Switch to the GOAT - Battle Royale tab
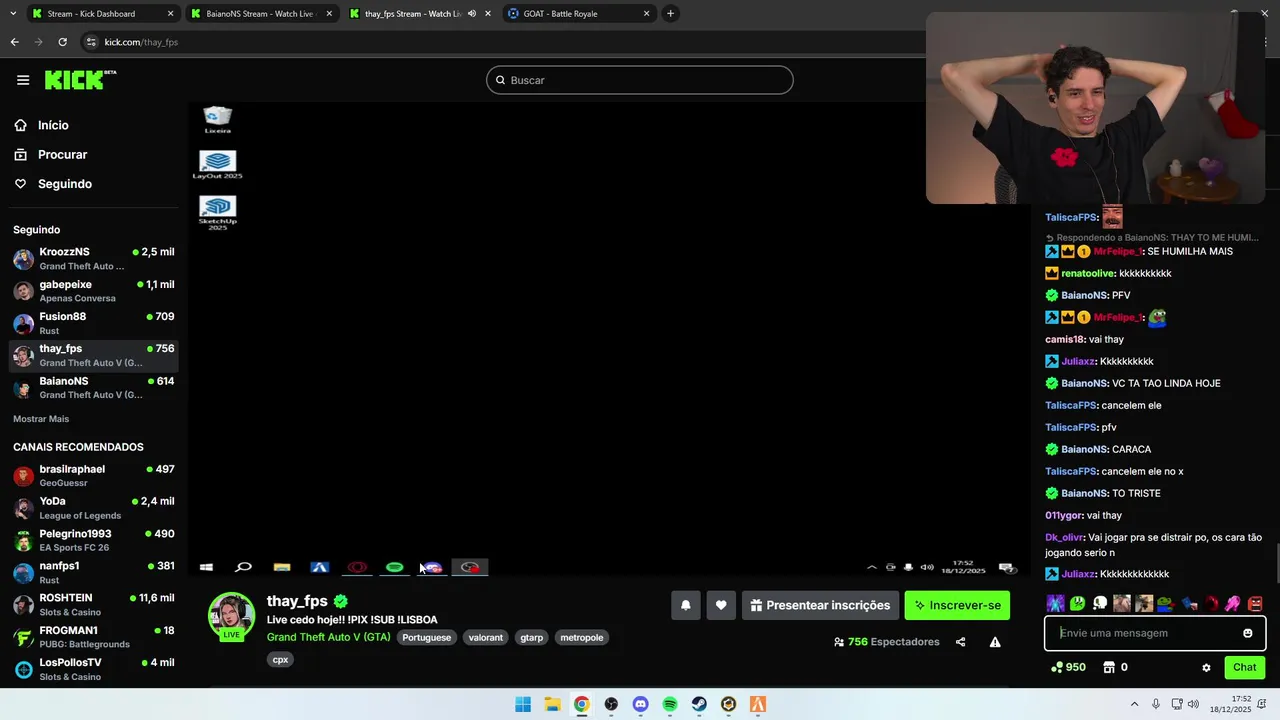 tap(580, 14)
